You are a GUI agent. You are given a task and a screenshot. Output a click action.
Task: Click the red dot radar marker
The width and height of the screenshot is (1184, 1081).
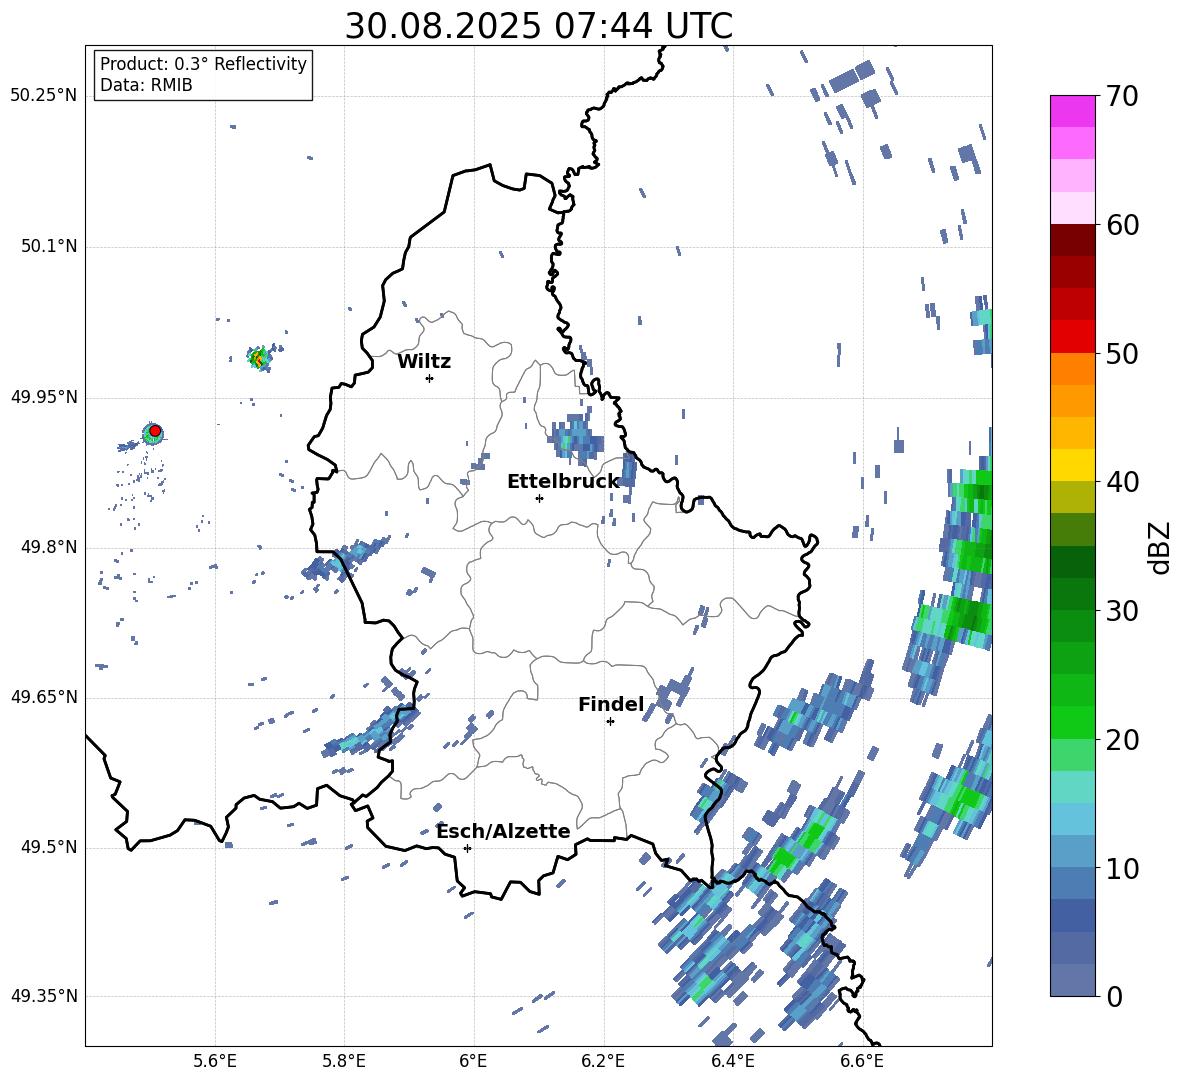[x=155, y=431]
